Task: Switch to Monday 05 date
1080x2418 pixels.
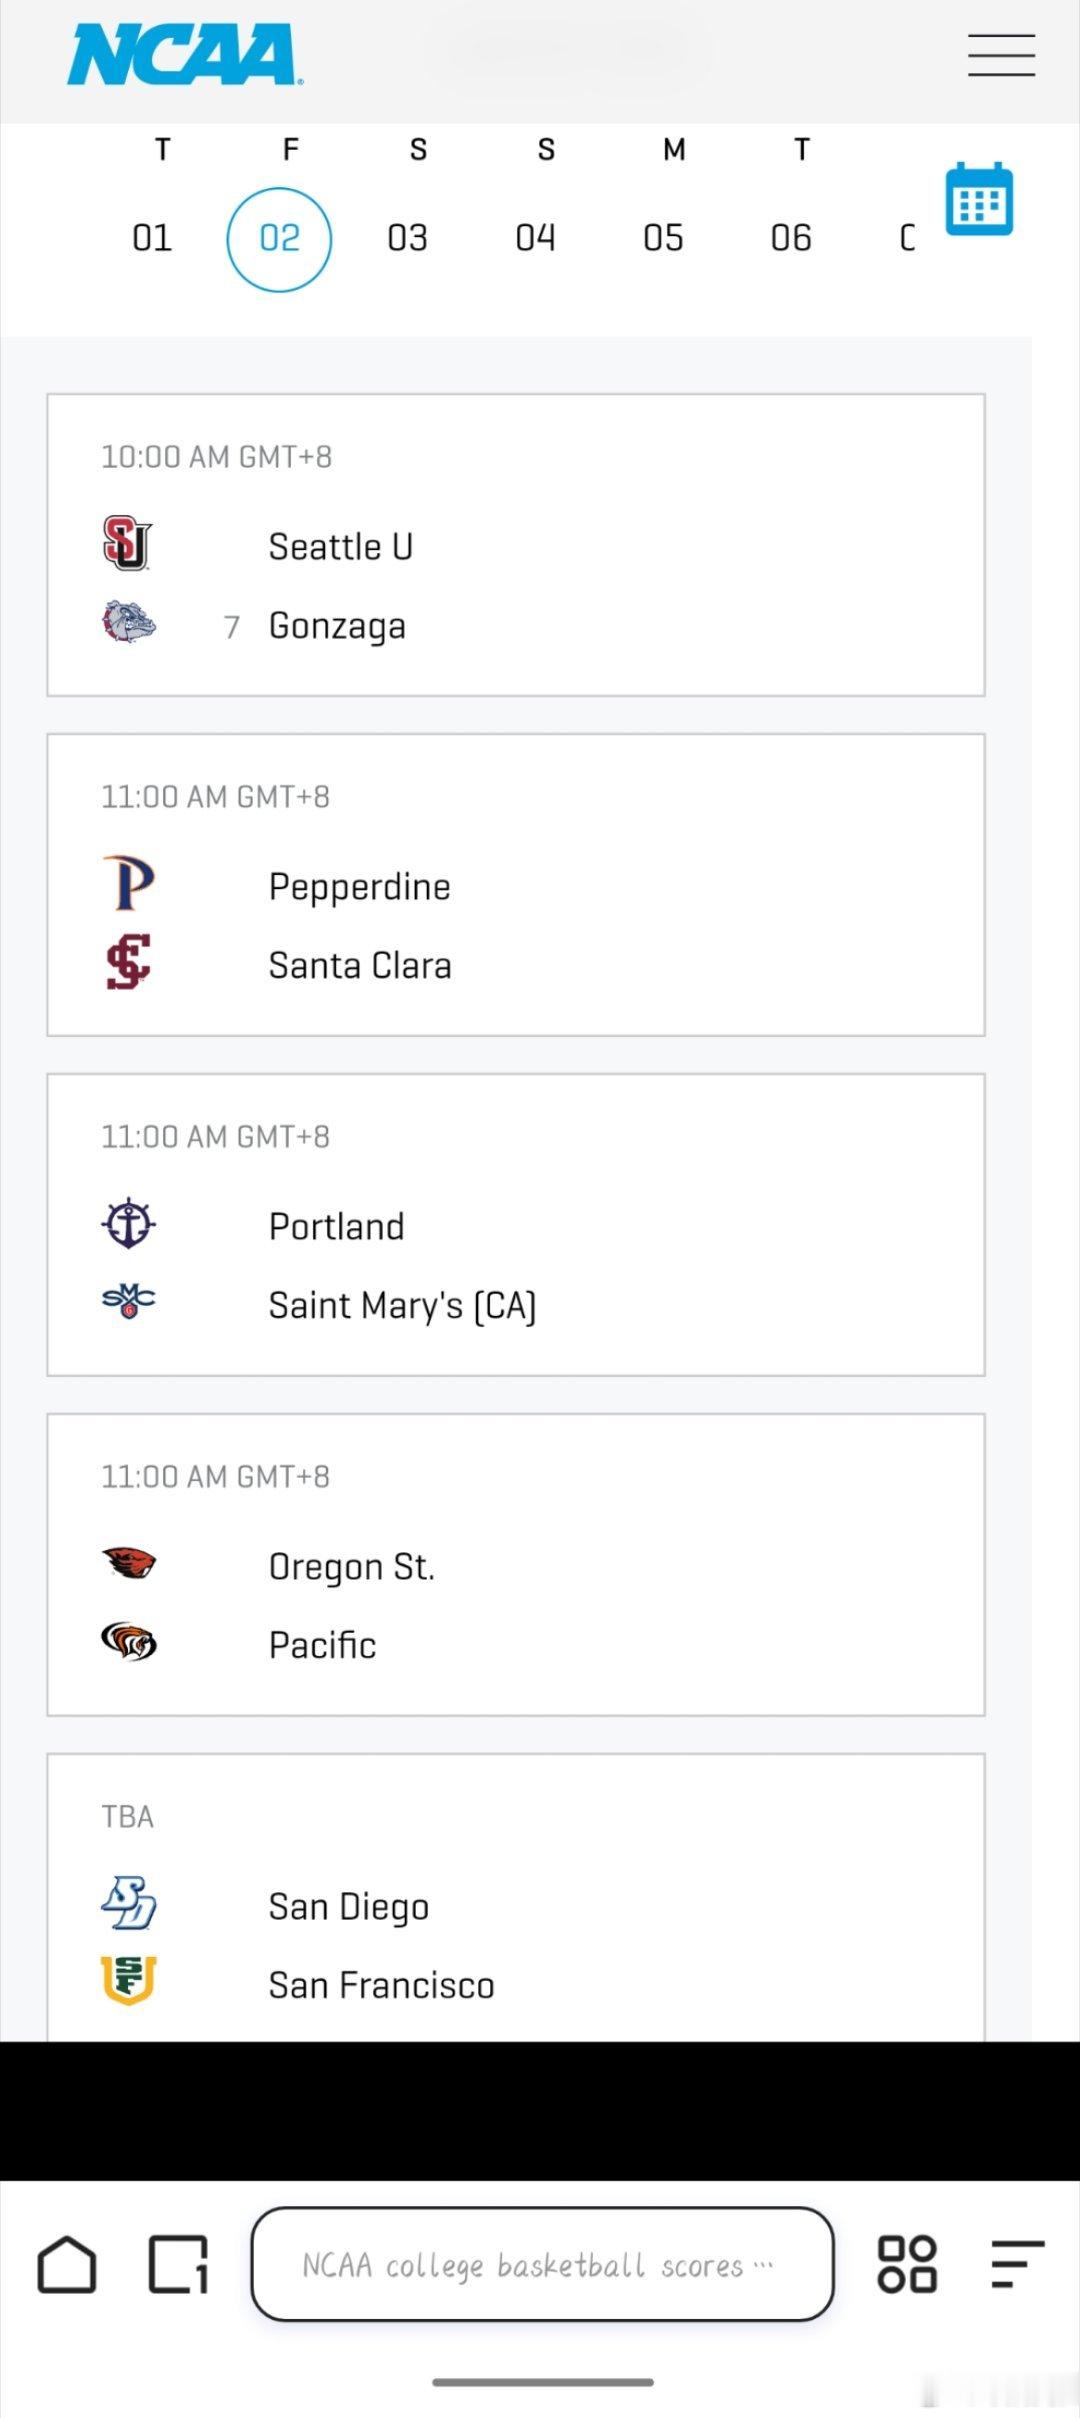Action: pos(663,238)
